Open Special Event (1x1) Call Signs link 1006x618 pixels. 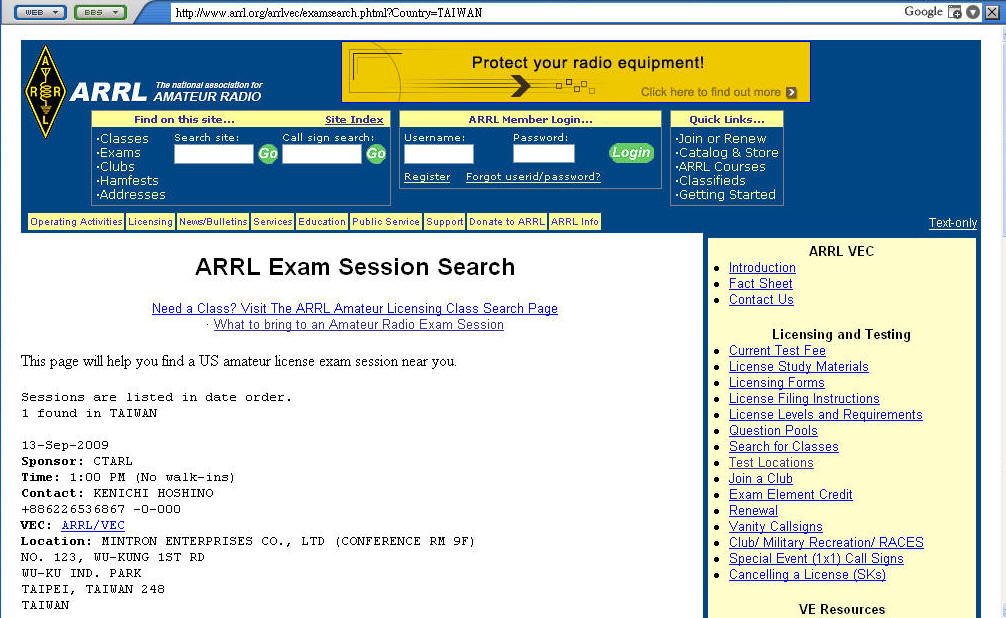pyautogui.click(x=816, y=559)
